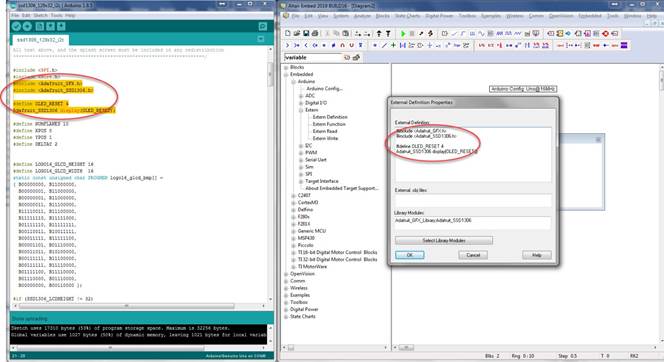Screen dimensions: 664x362
Task: Click Cancel in External Definition dialog
Action: pyautogui.click(x=473, y=255)
